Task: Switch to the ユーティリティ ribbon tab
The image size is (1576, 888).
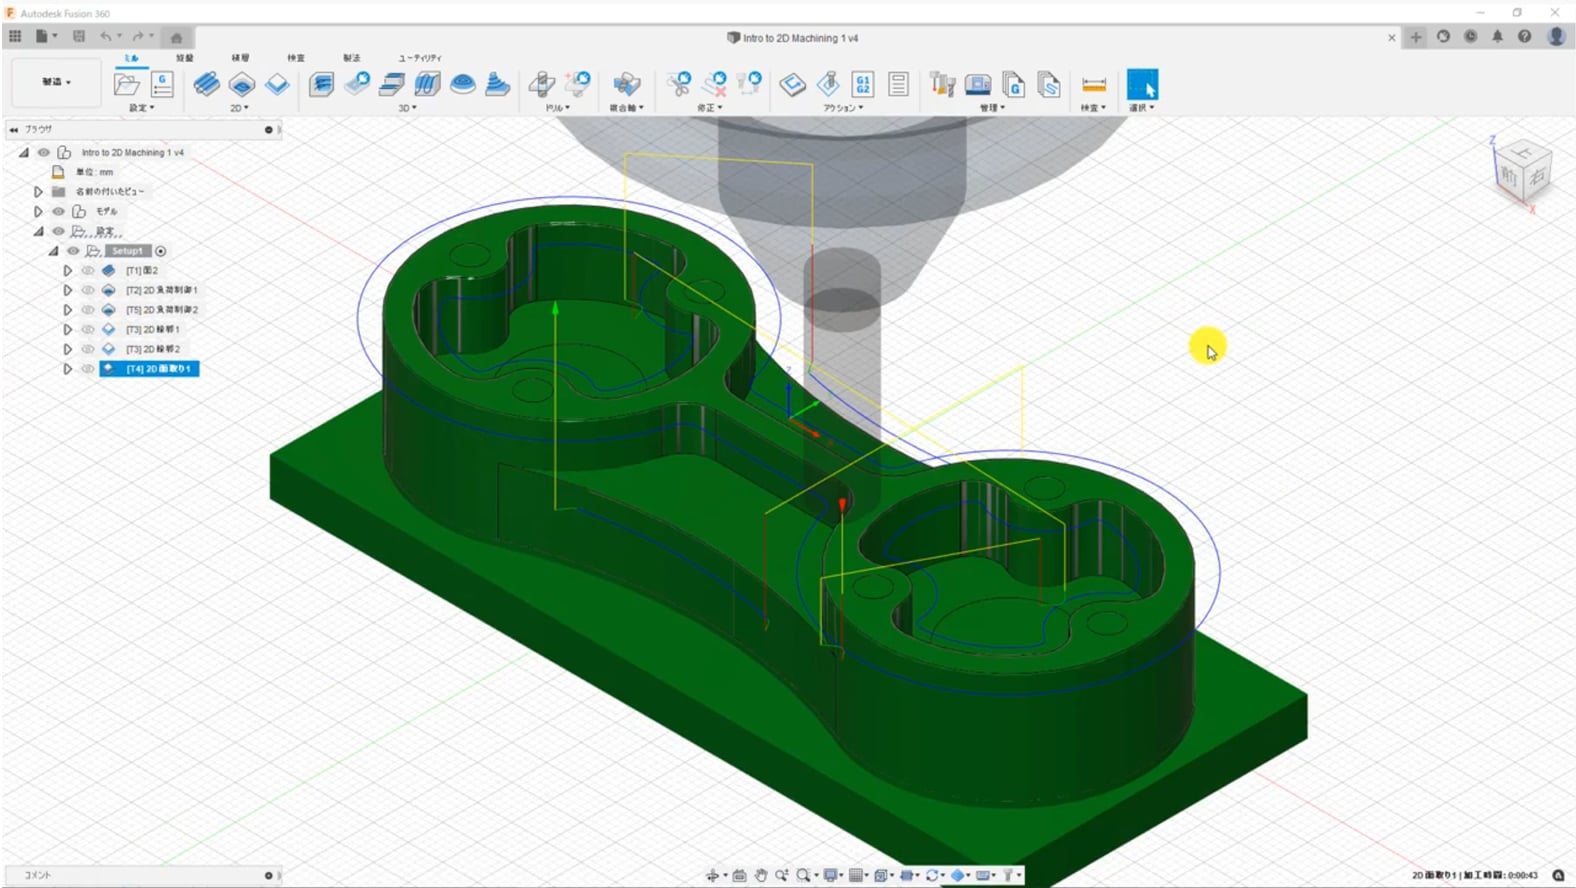Action: coord(420,58)
